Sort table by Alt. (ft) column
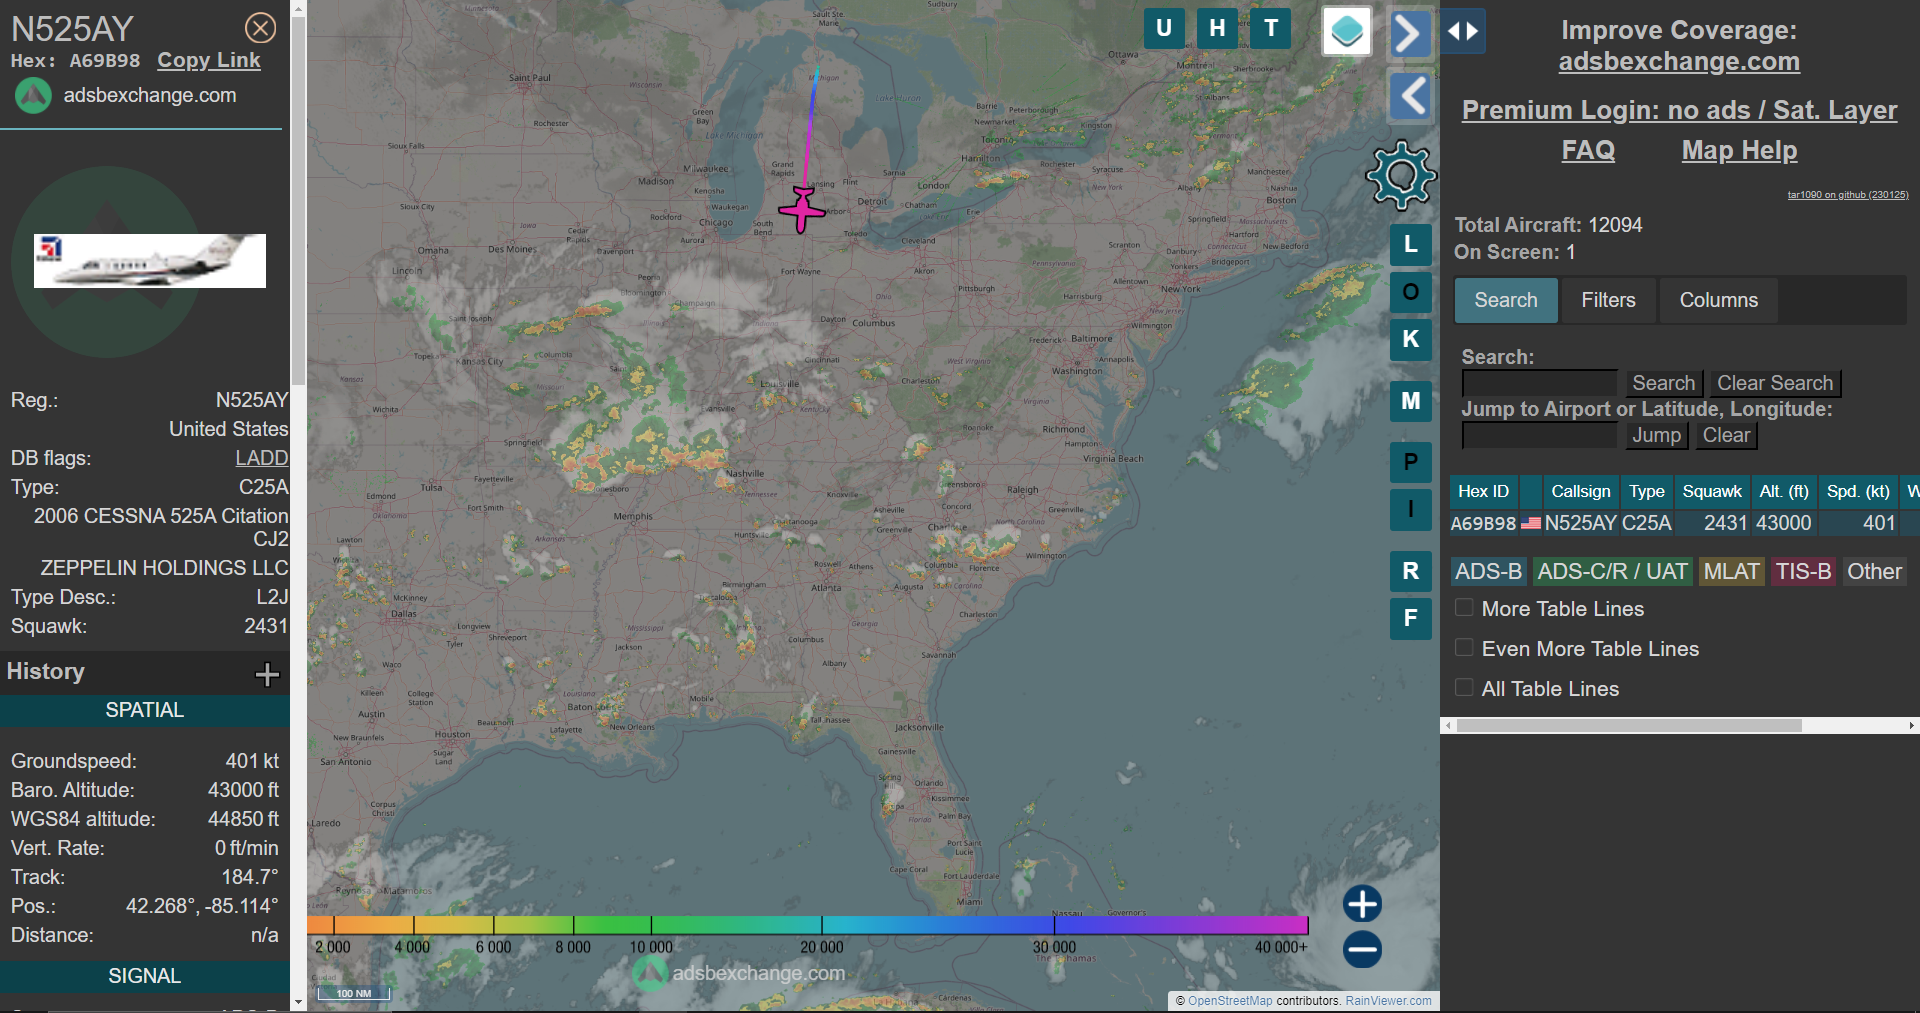 tap(1784, 491)
